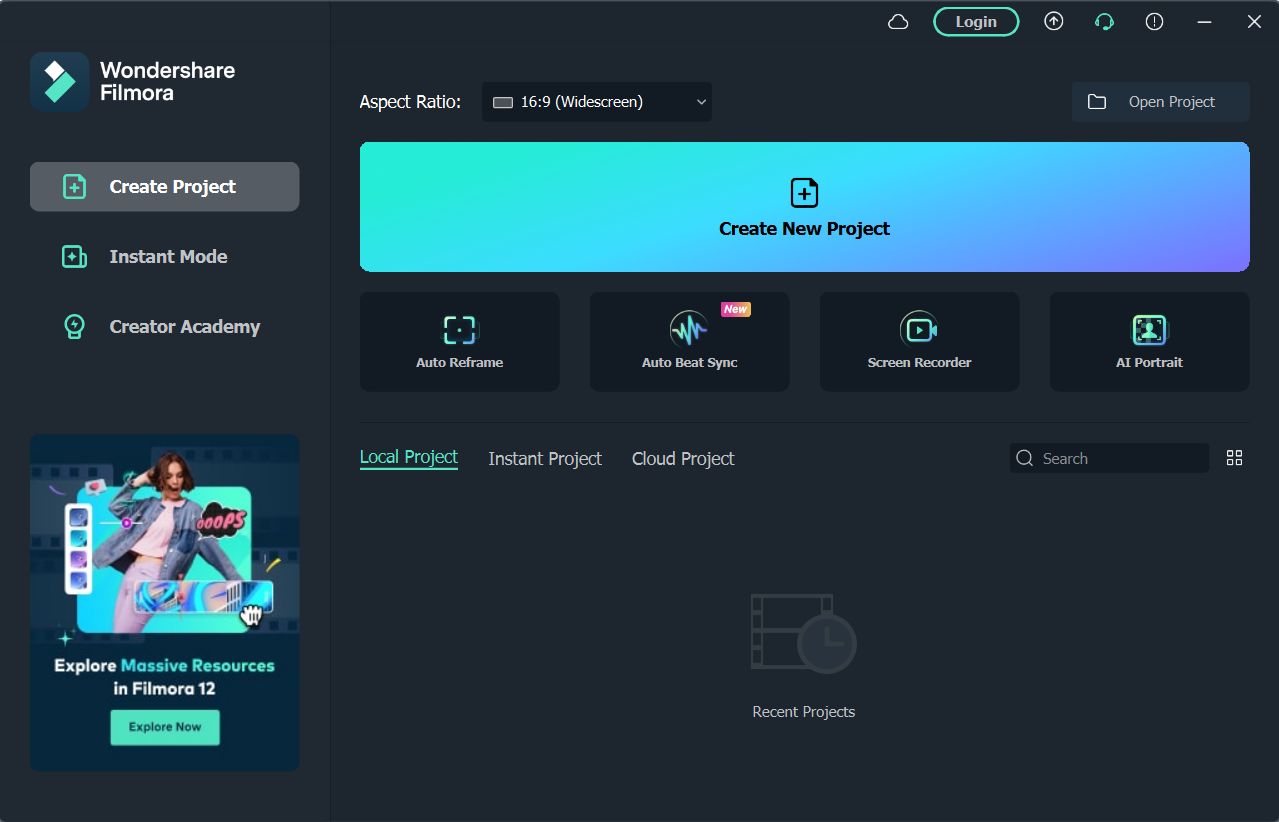The image size is (1279, 822).
Task: Focus the project Search field
Action: pos(1110,458)
